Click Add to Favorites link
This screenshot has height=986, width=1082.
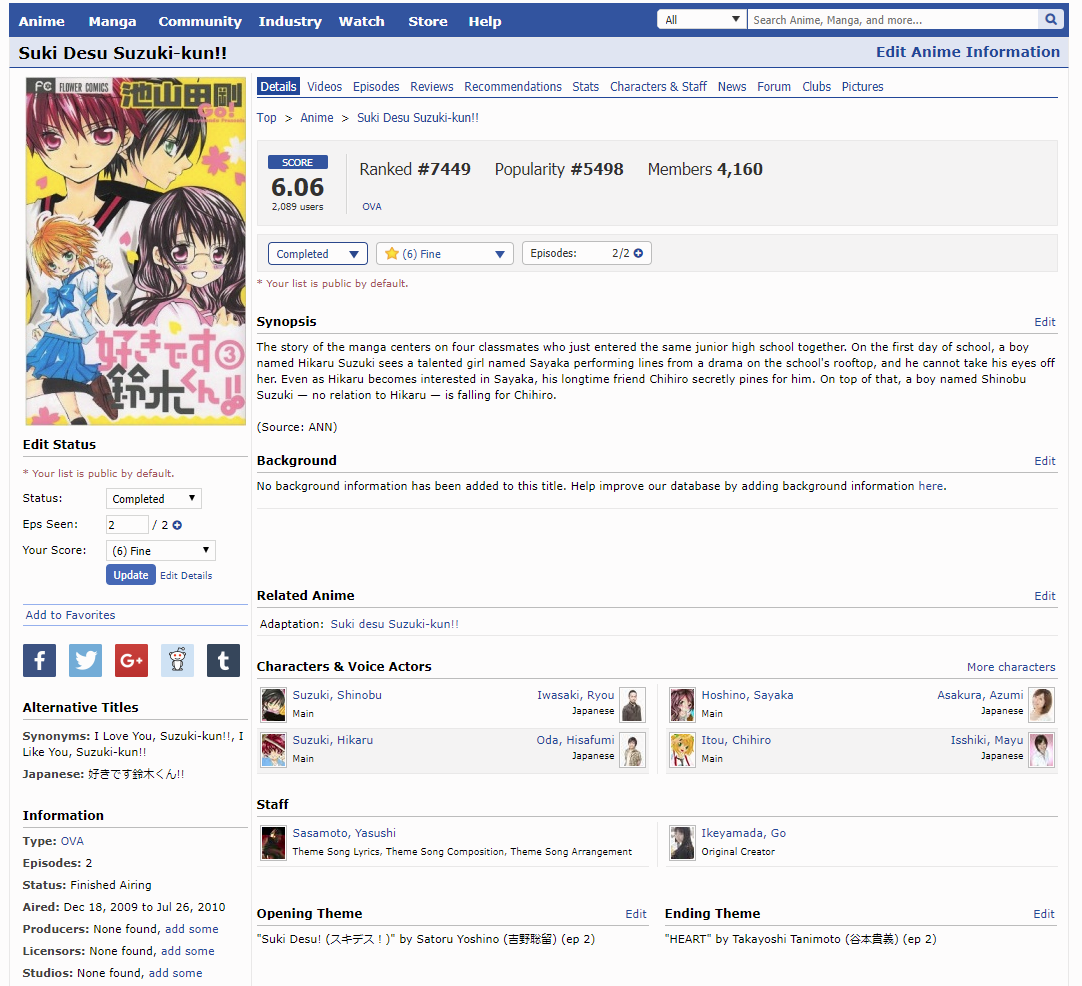click(x=70, y=615)
